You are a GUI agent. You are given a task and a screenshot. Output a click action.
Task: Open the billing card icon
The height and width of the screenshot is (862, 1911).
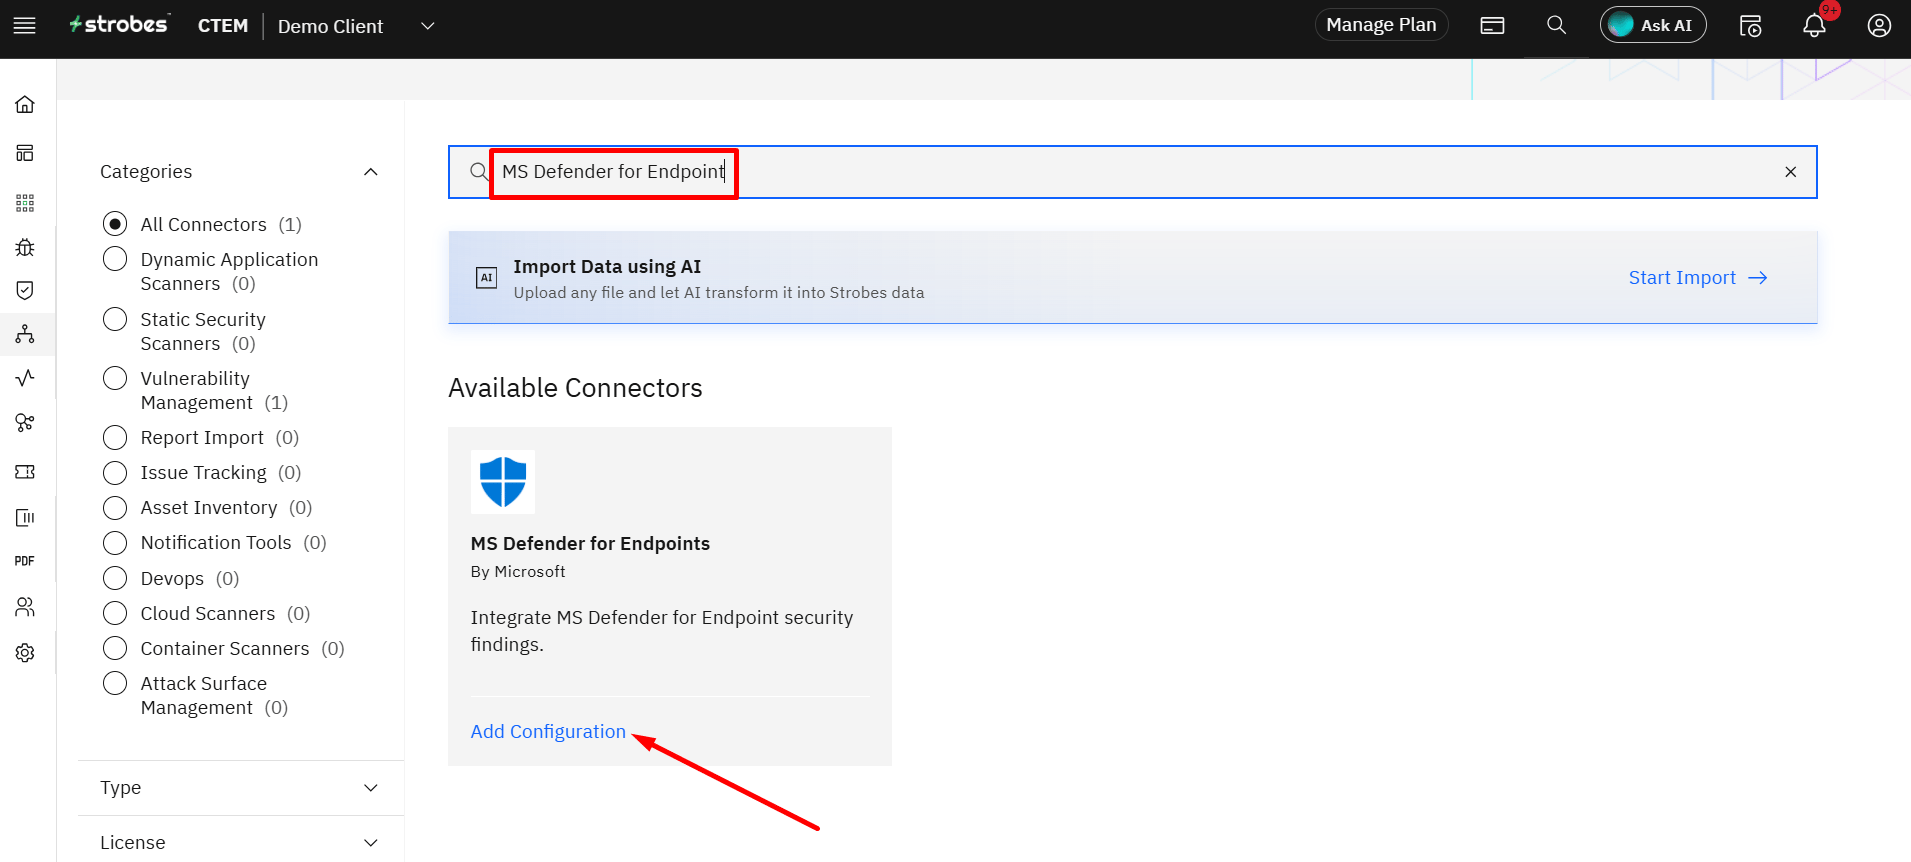(1492, 26)
